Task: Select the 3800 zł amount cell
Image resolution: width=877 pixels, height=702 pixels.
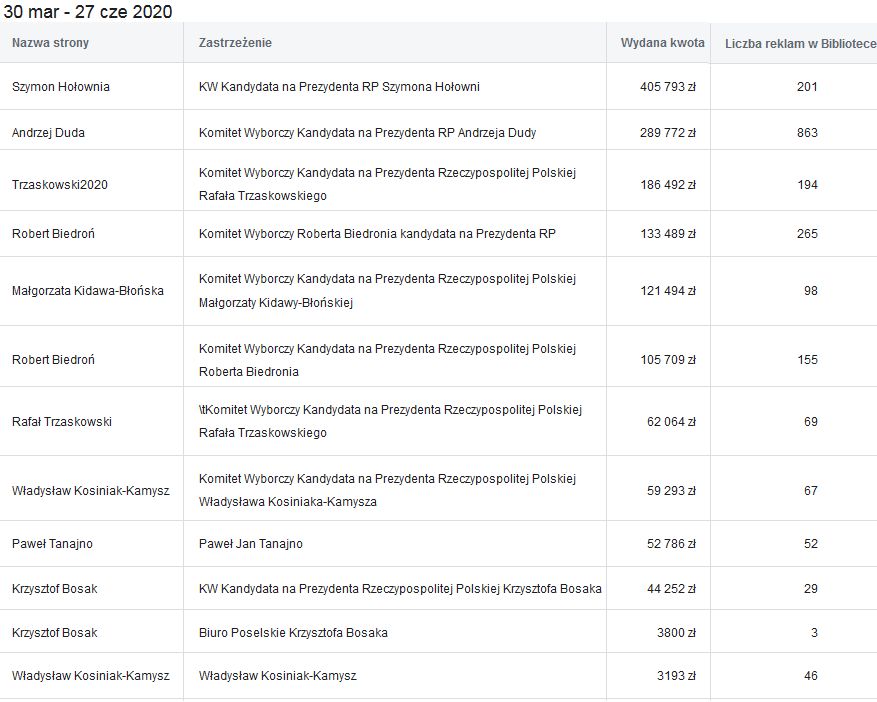Action: pyautogui.click(x=675, y=633)
